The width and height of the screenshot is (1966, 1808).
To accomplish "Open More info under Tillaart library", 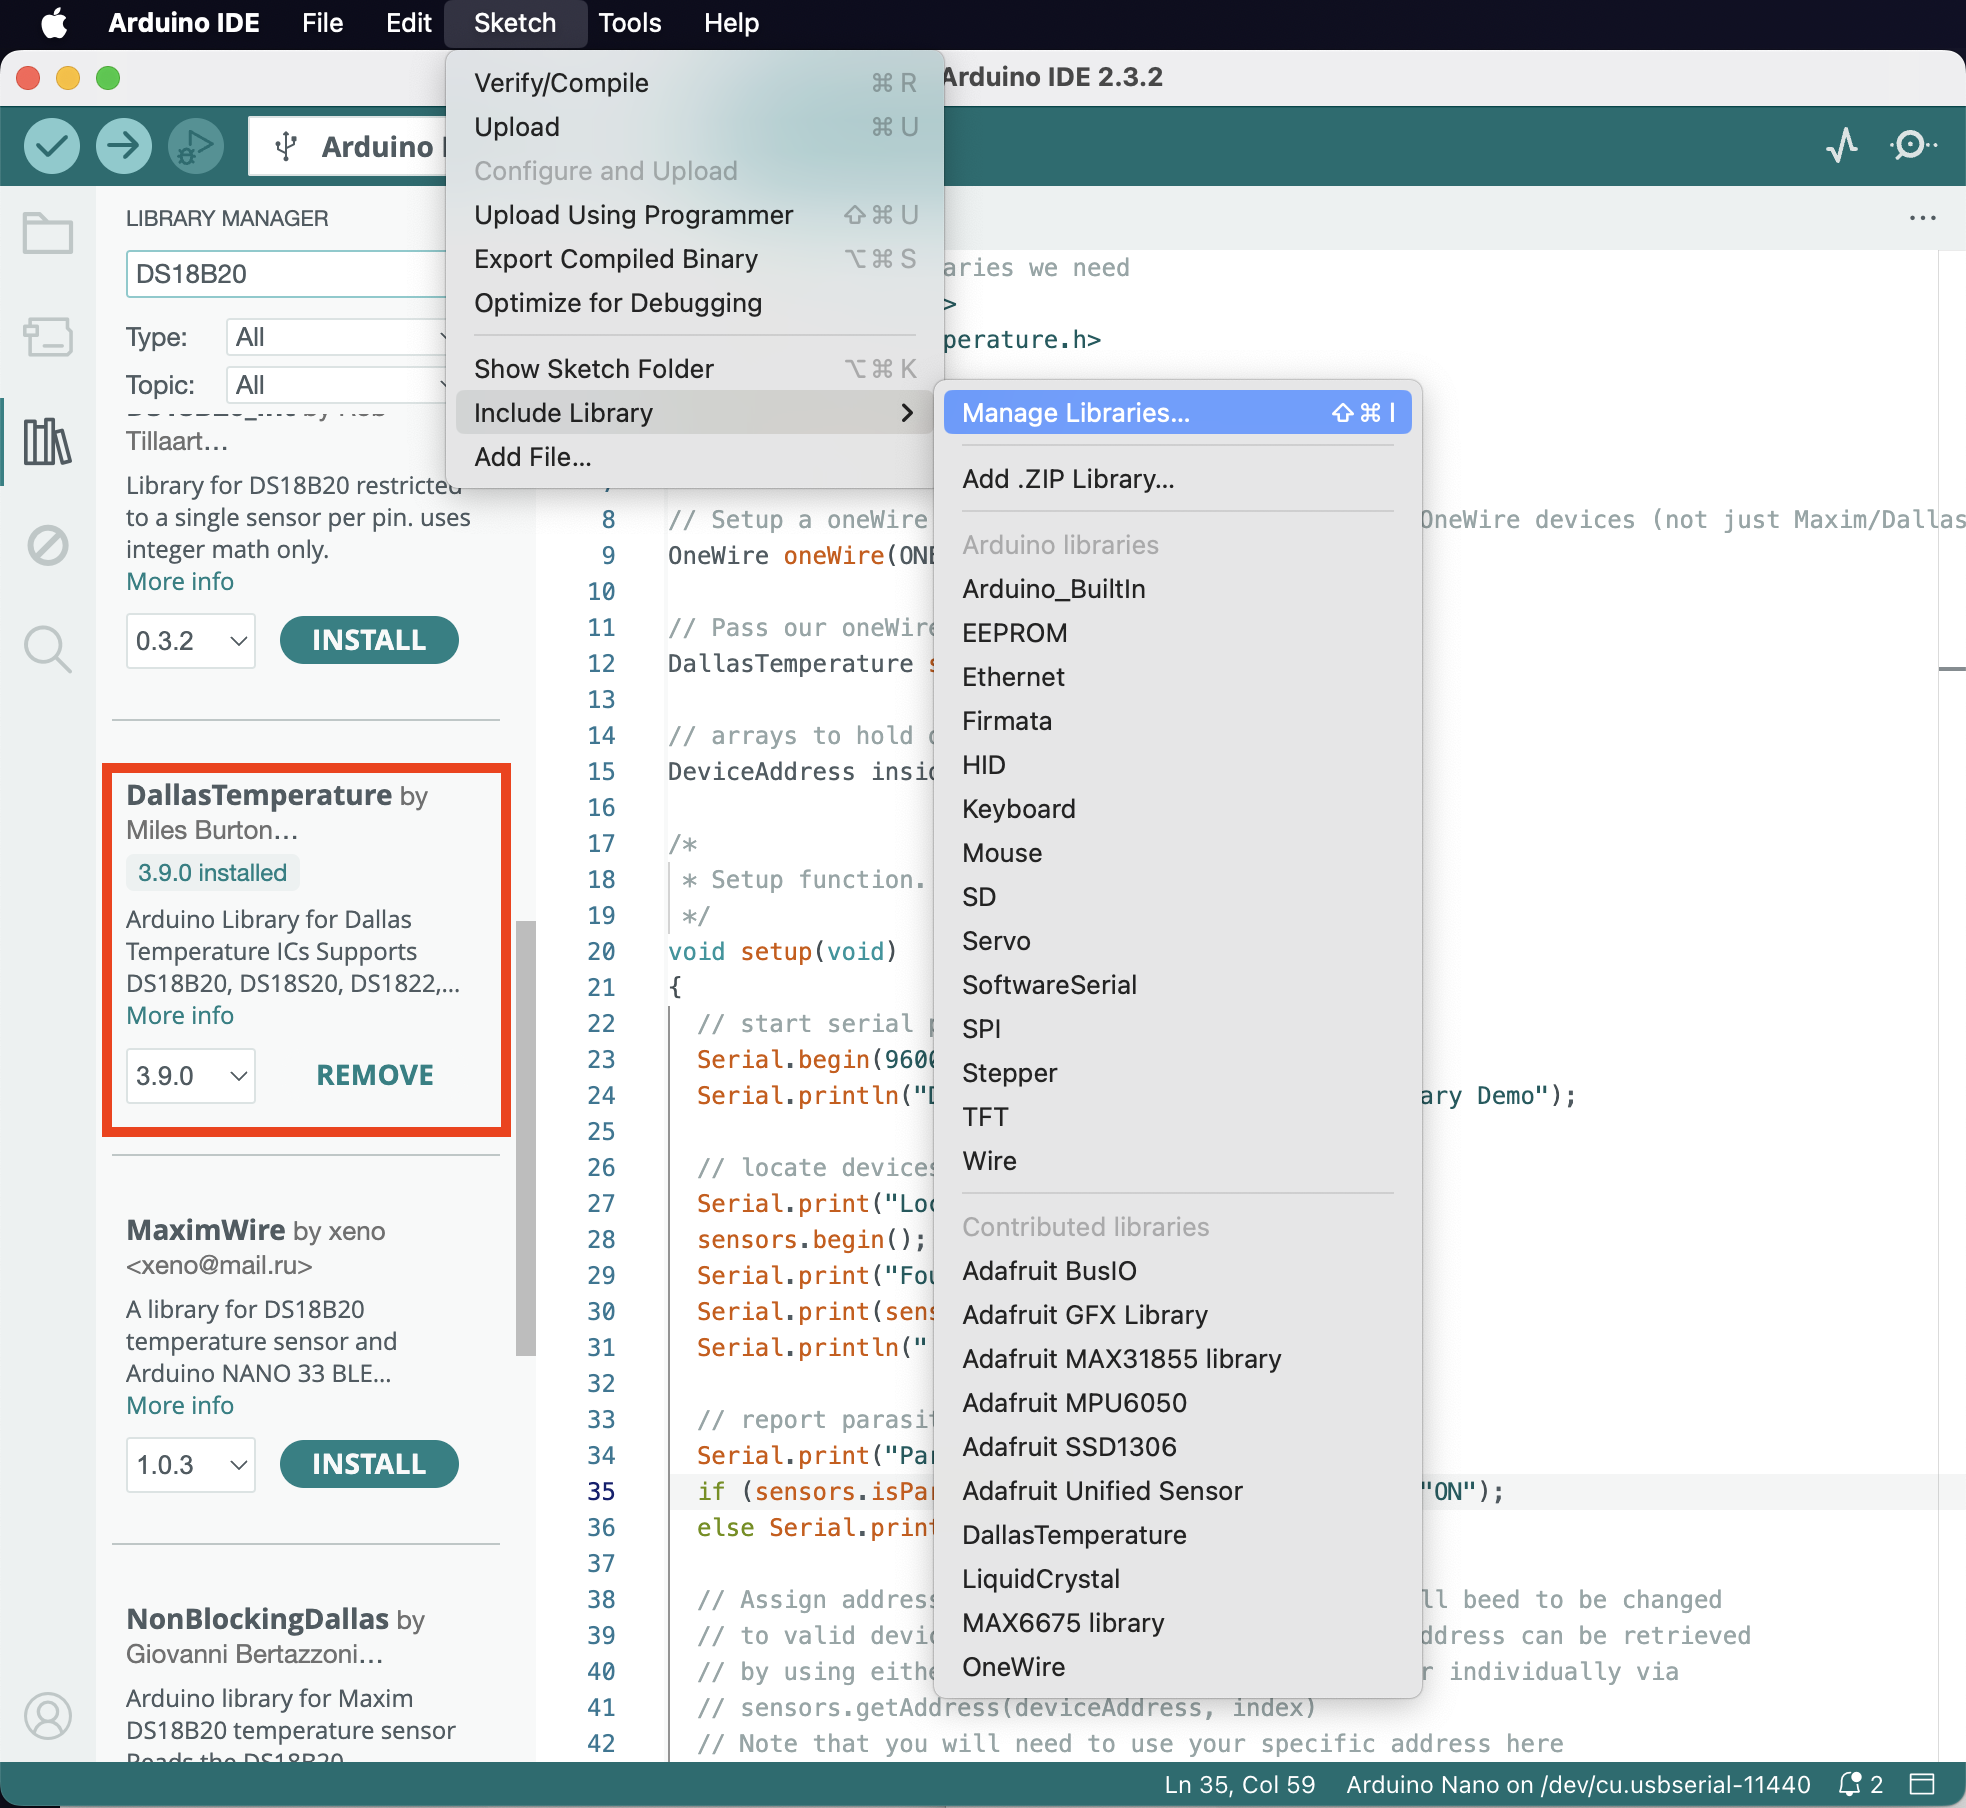I will click(180, 581).
